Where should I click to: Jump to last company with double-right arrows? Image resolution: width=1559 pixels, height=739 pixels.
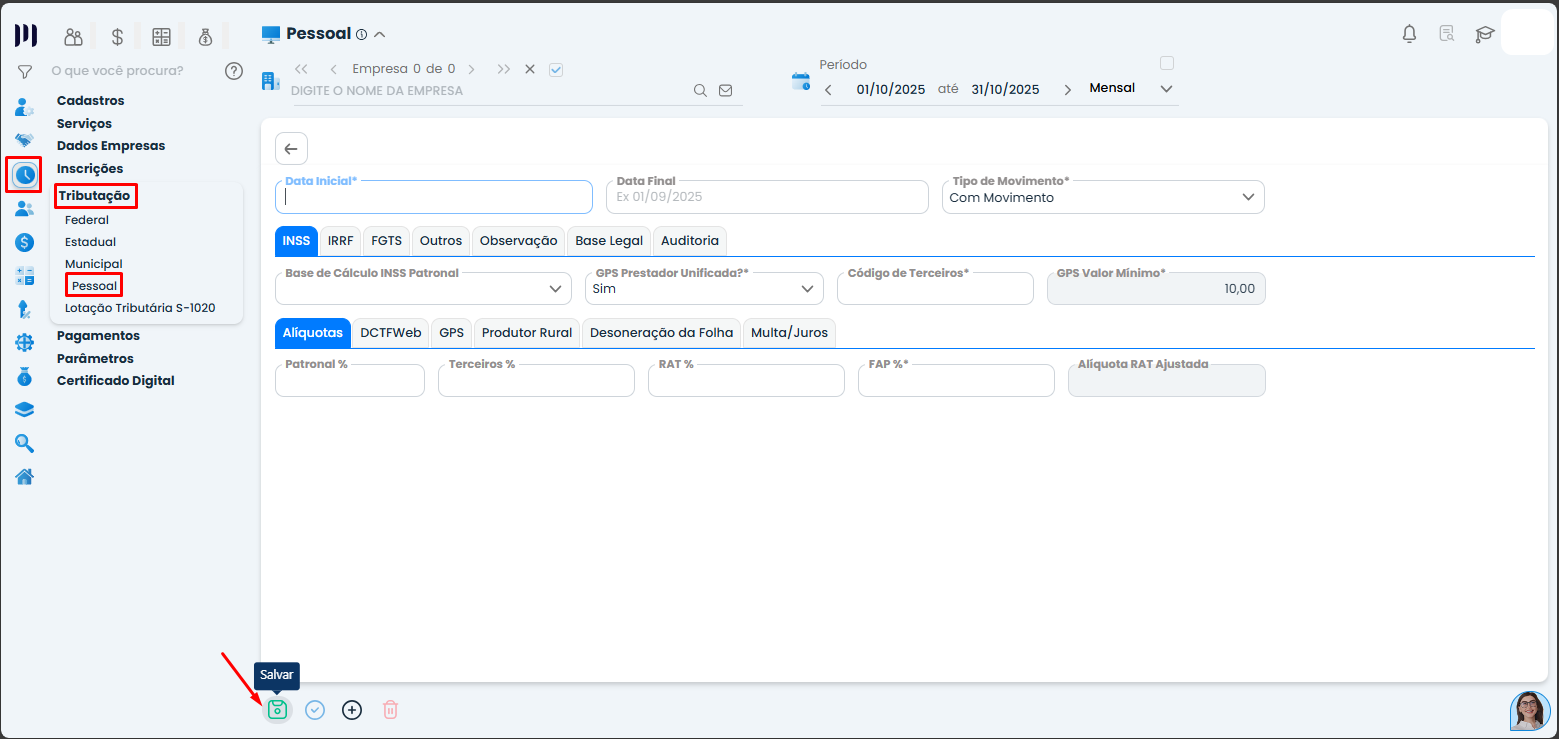(x=503, y=69)
